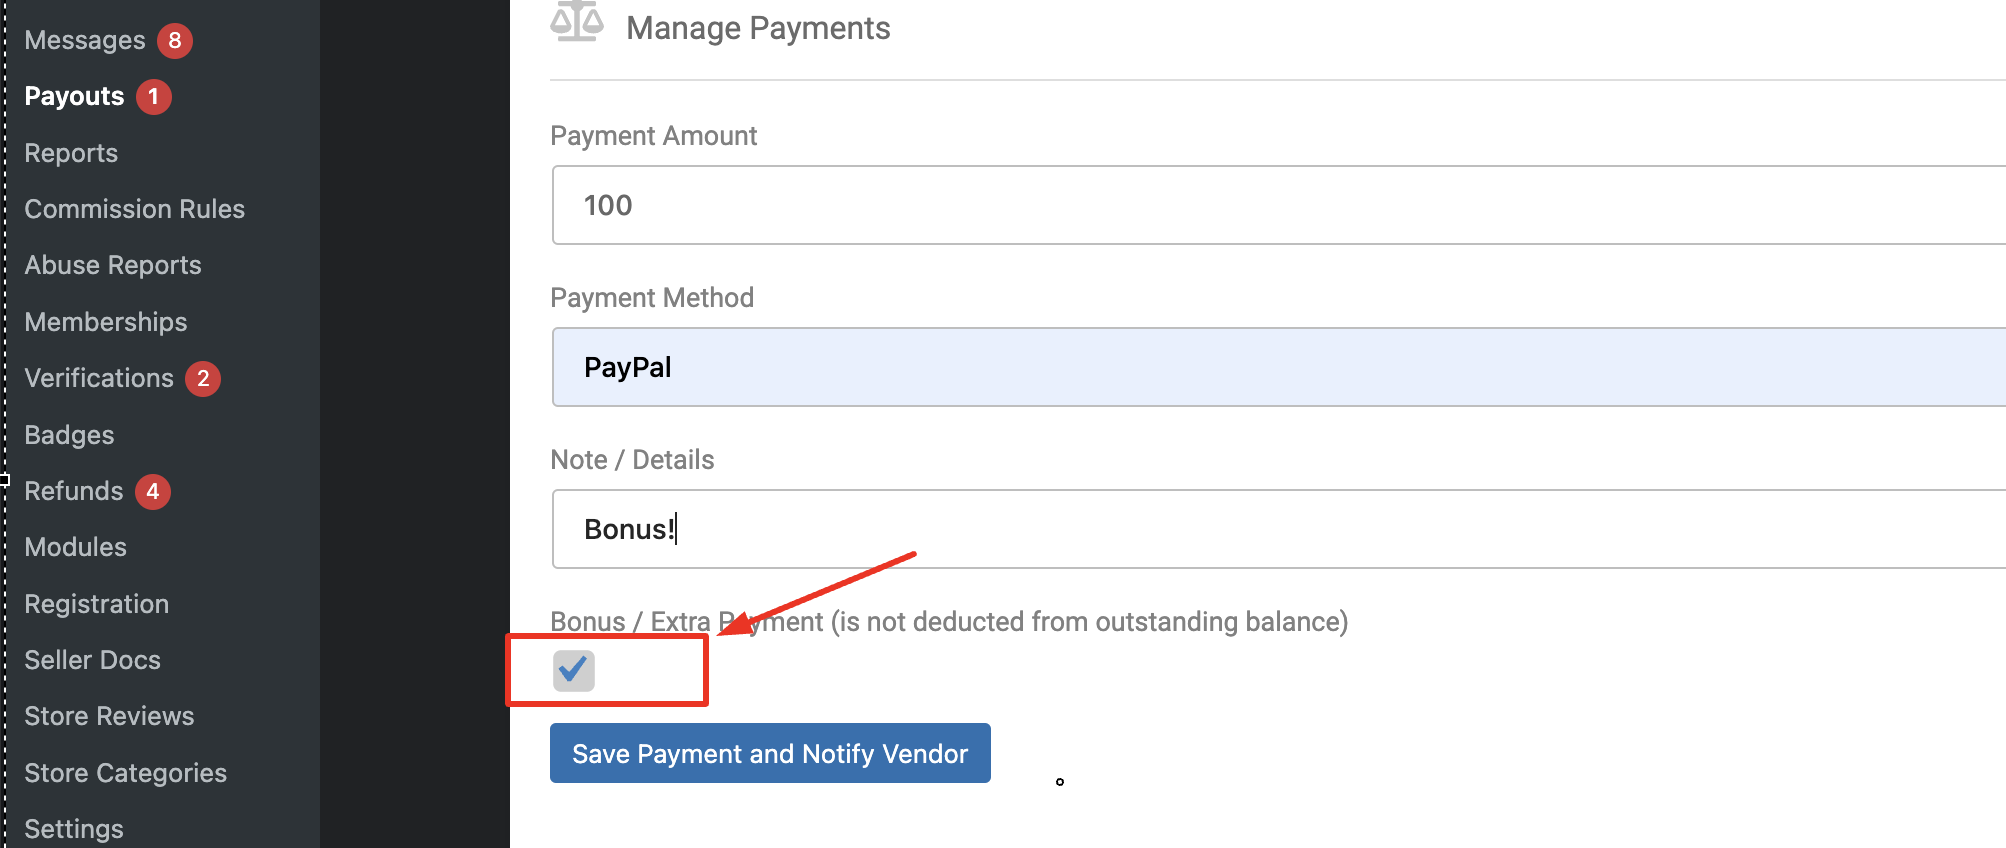2006x848 pixels.
Task: Click the Note / Details label
Action: click(632, 460)
